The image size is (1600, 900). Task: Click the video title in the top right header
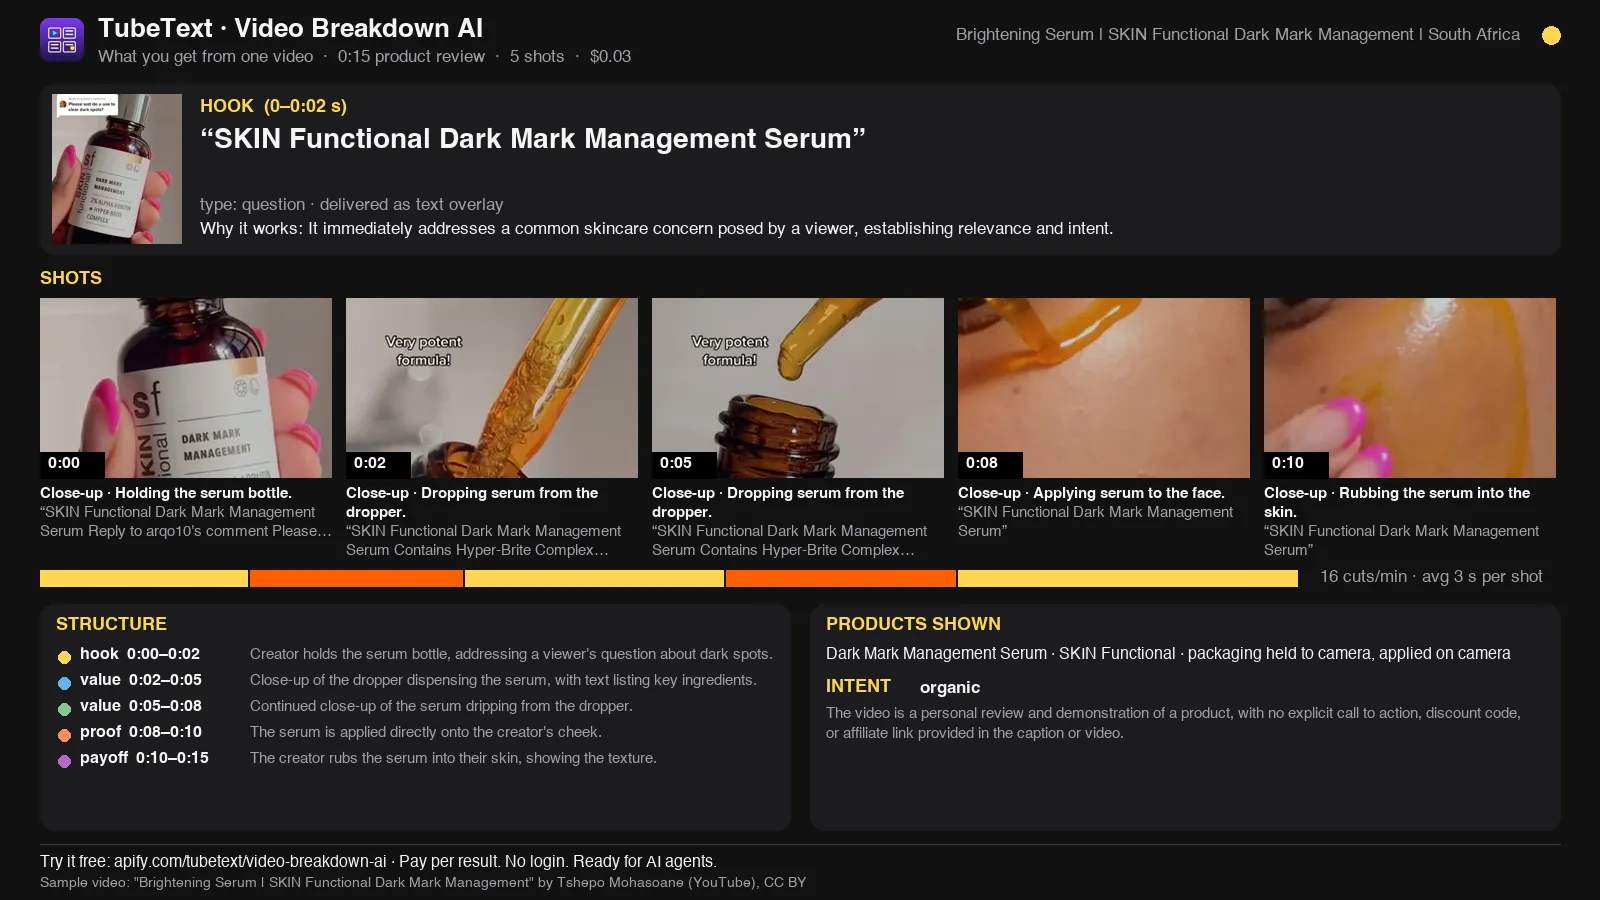click(1238, 34)
